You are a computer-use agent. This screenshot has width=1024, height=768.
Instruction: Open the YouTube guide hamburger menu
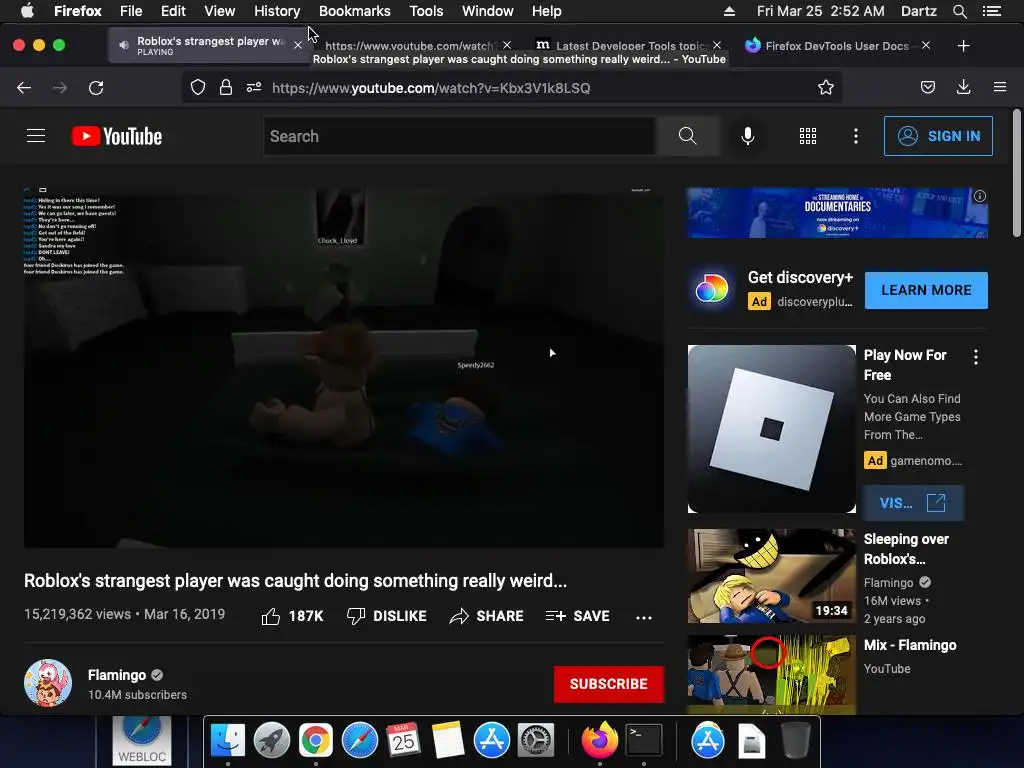tap(36, 136)
